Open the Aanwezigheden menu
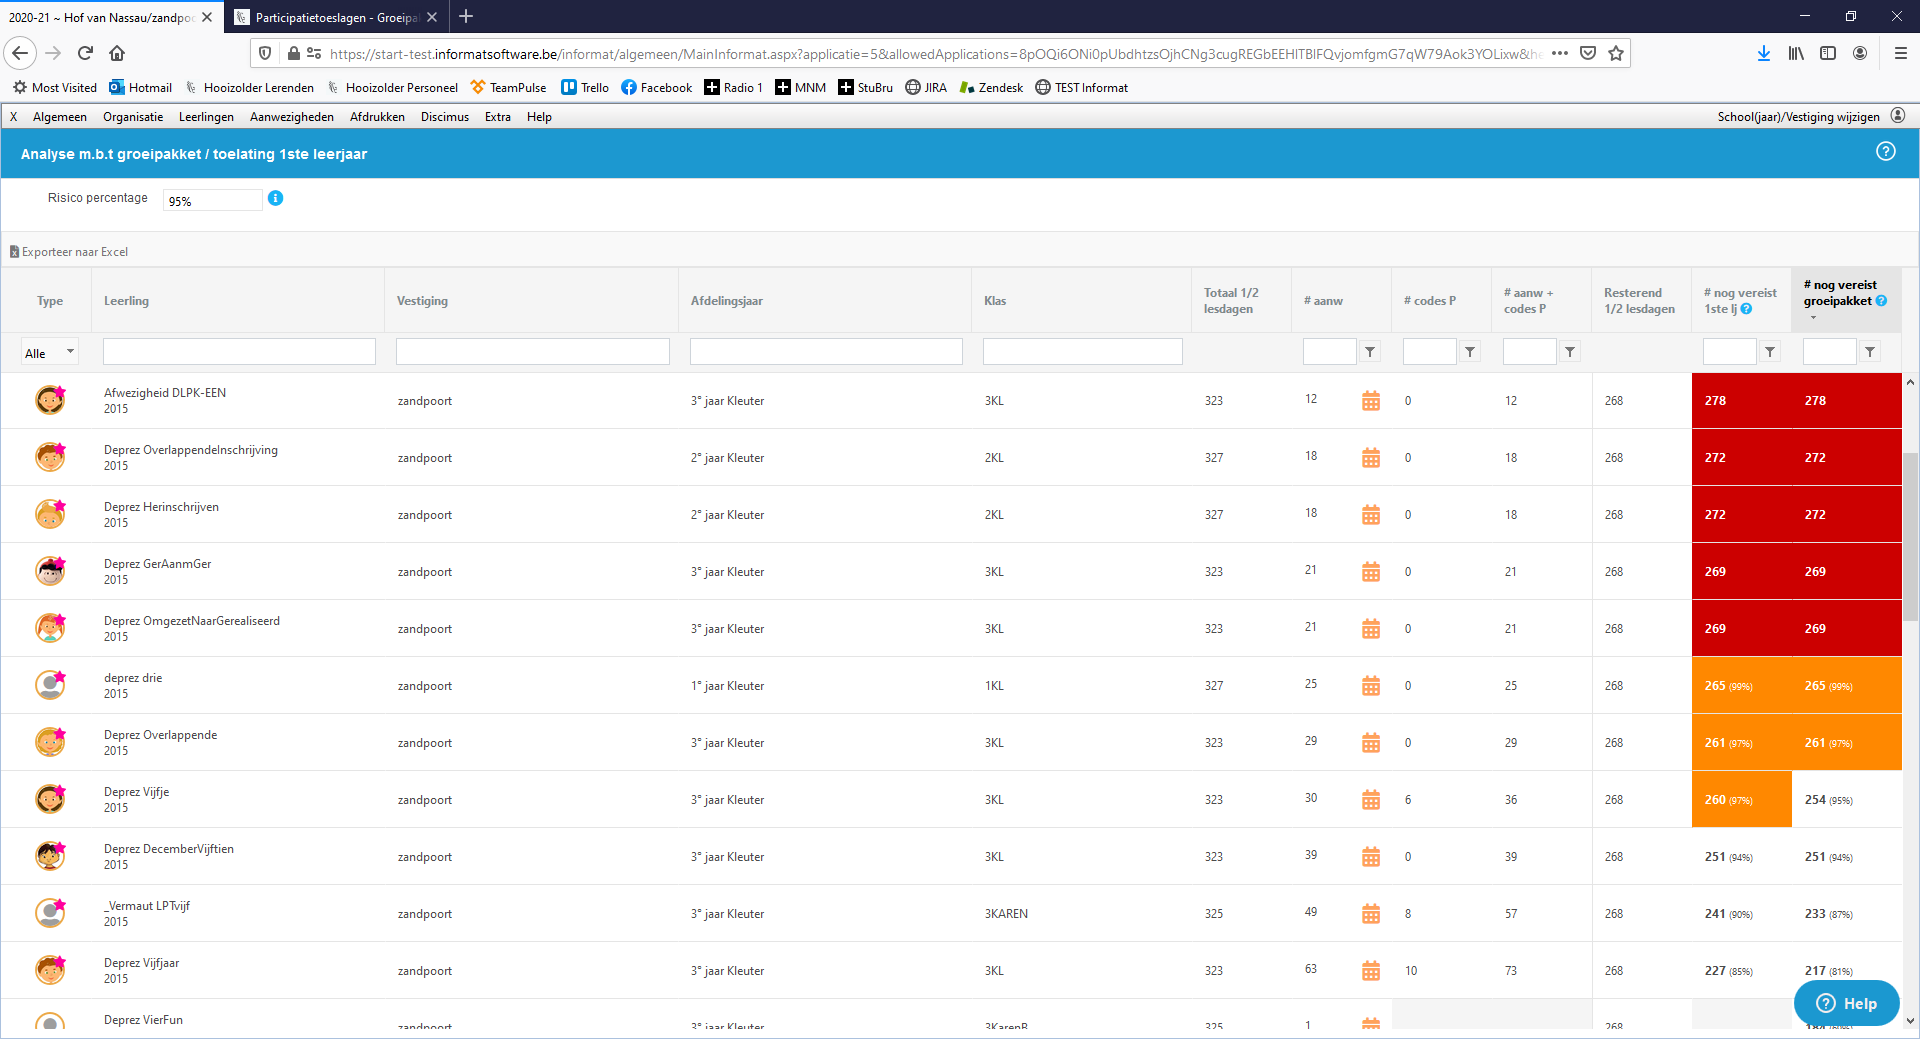This screenshot has width=1920, height=1040. tap(291, 117)
